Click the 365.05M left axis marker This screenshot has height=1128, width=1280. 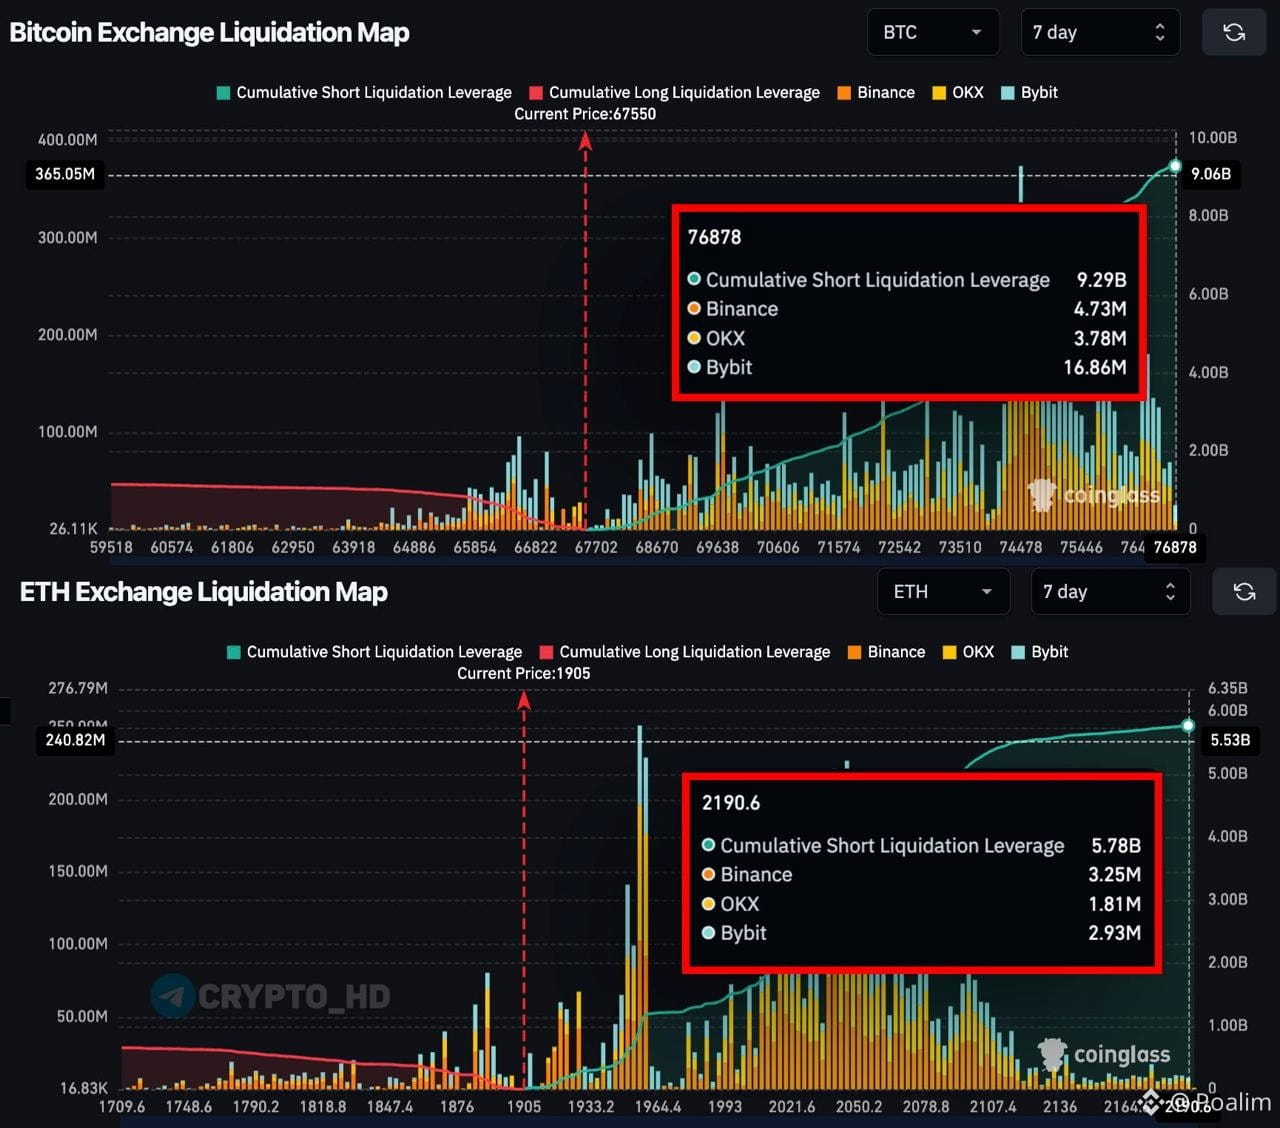tap(65, 174)
